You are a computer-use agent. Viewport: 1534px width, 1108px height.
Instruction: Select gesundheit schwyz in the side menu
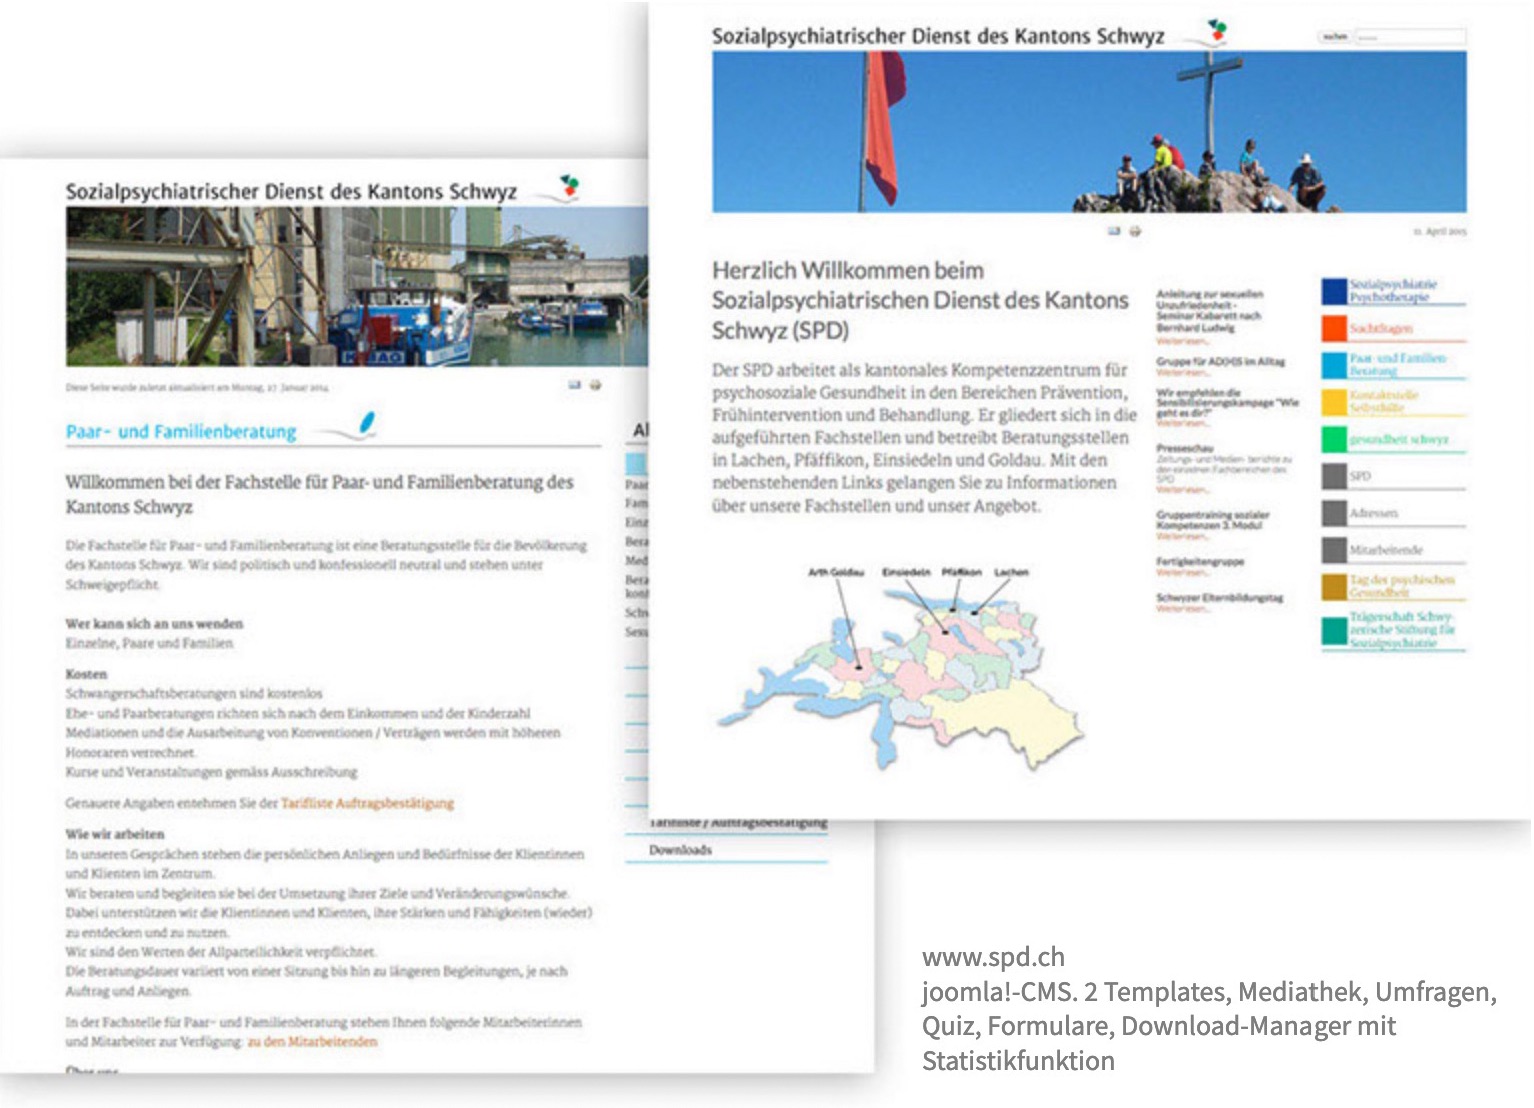(x=1398, y=439)
